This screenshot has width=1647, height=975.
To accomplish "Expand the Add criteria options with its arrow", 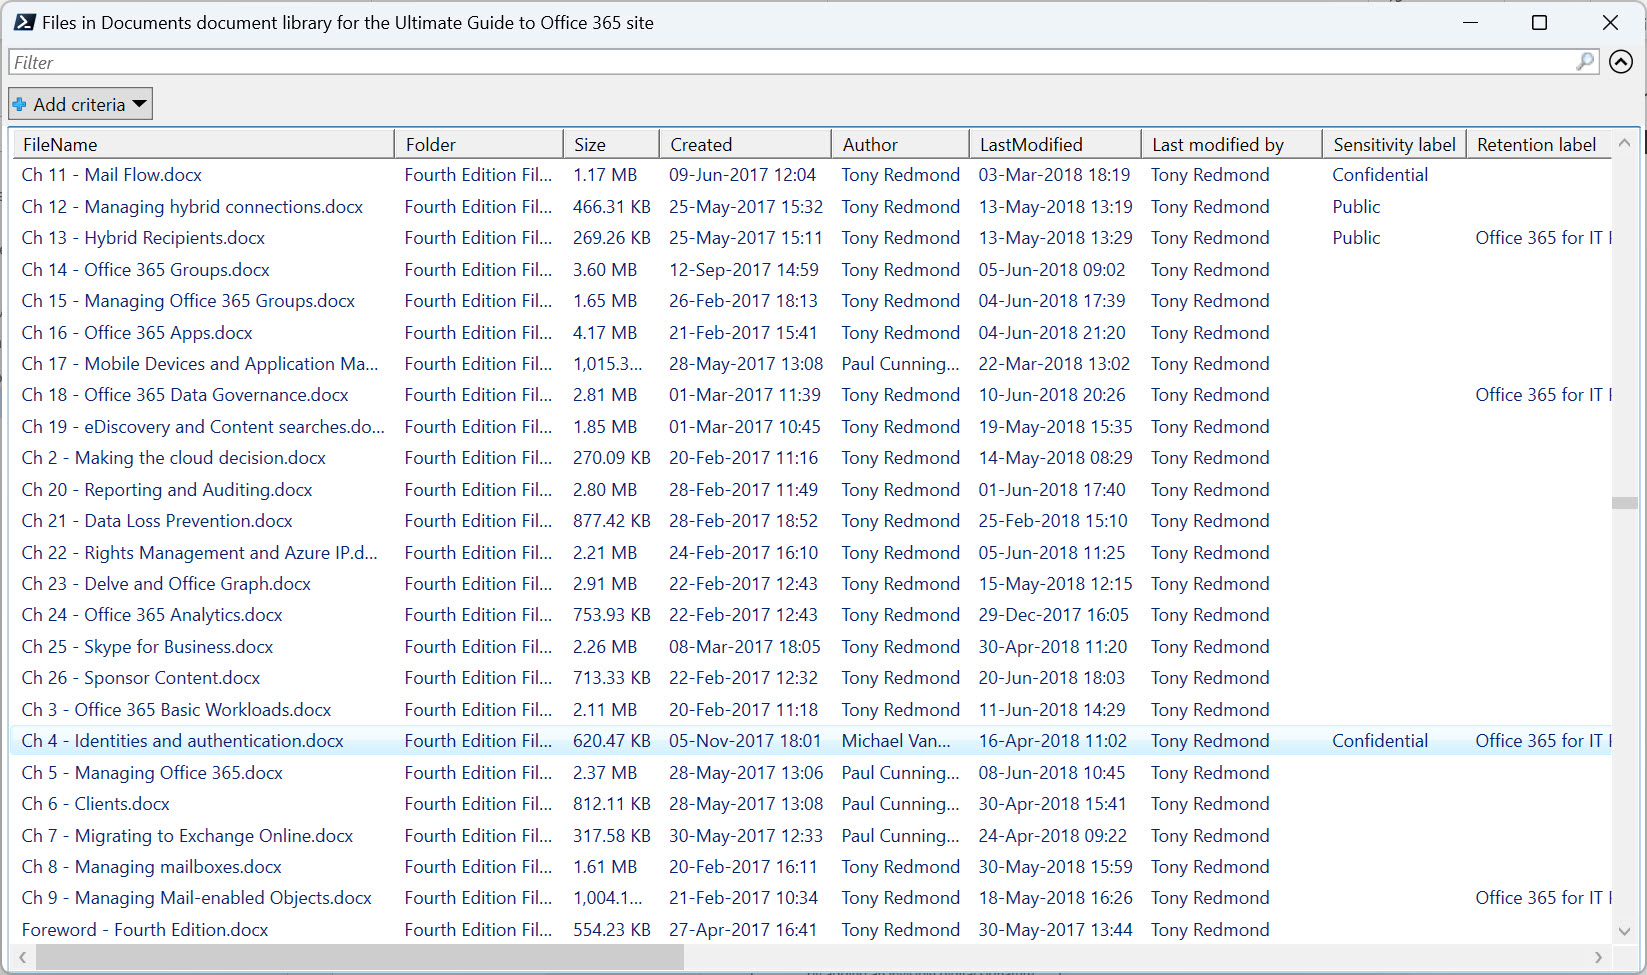I will [x=141, y=103].
